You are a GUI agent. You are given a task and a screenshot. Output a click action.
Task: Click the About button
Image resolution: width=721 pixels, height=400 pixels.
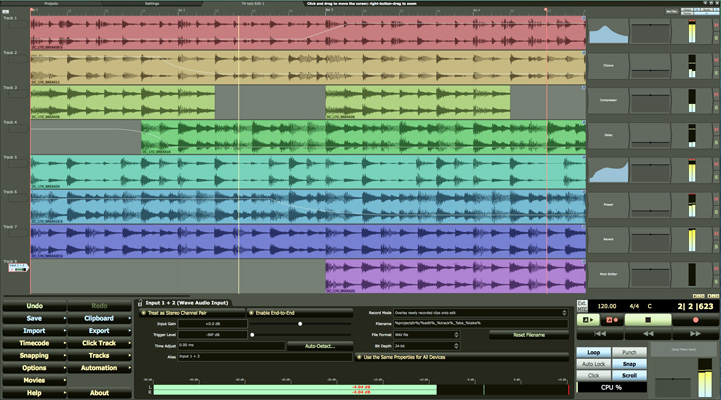[99, 393]
